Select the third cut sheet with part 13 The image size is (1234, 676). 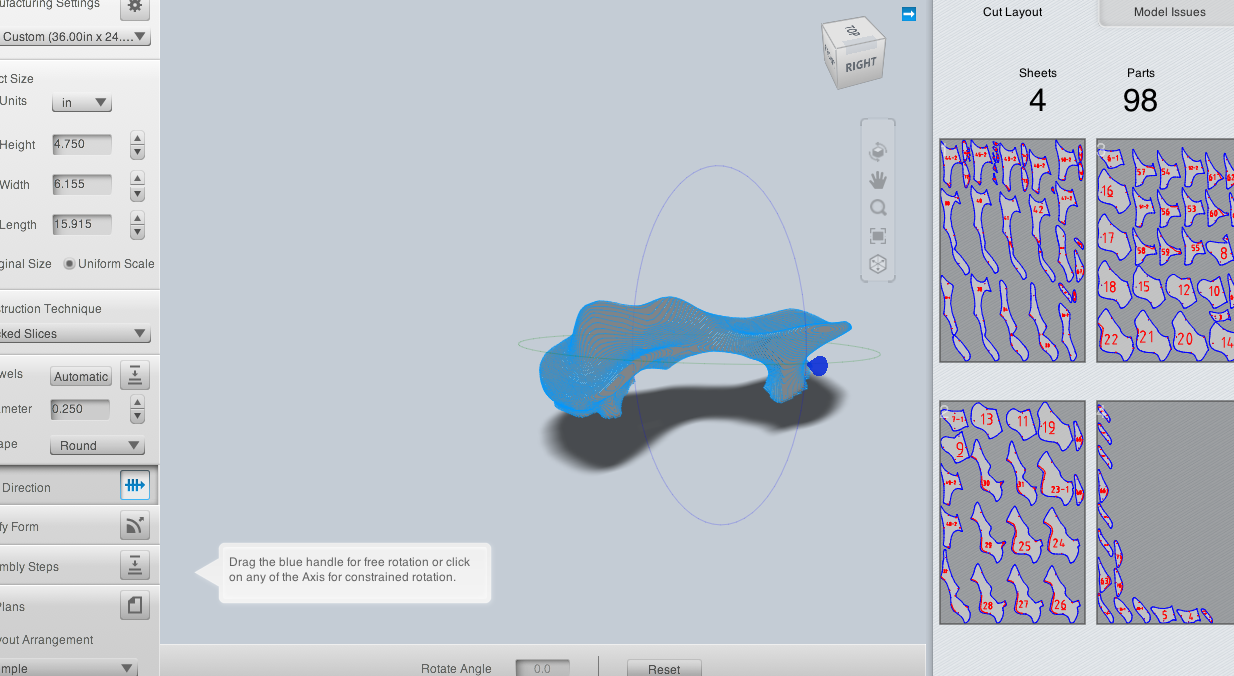(1012, 512)
